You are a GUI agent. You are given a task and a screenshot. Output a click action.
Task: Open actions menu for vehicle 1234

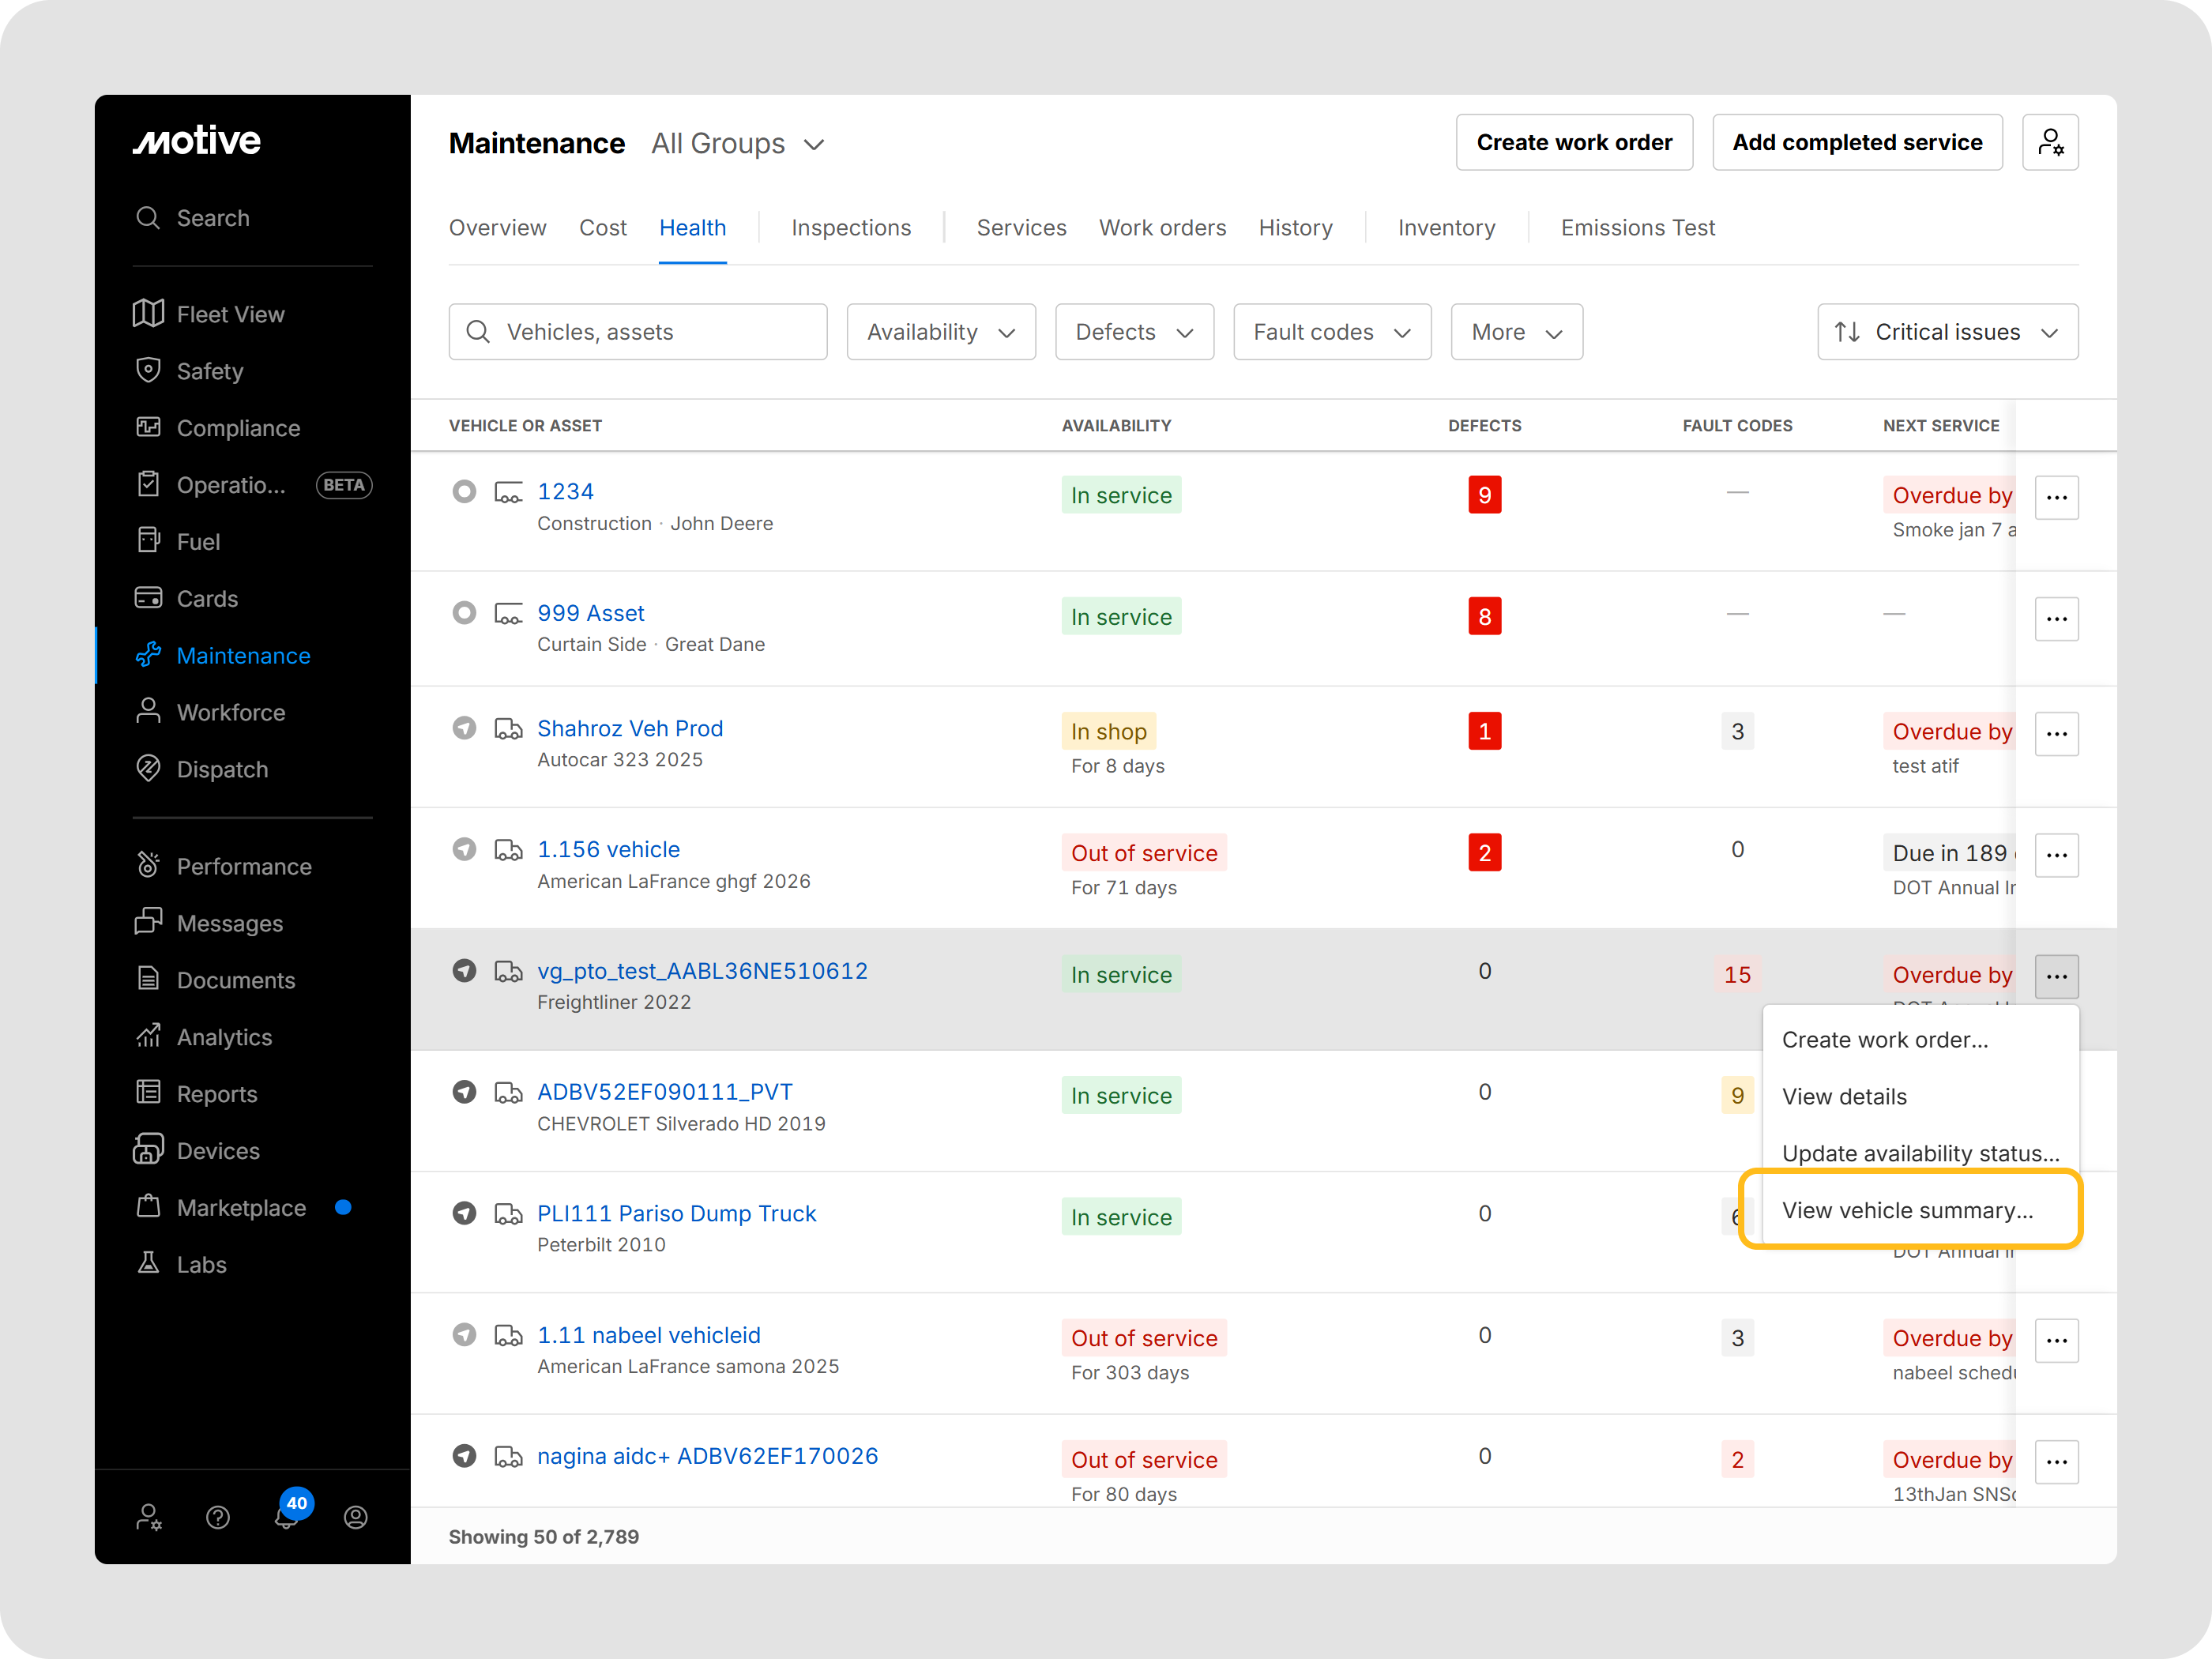(x=2056, y=497)
